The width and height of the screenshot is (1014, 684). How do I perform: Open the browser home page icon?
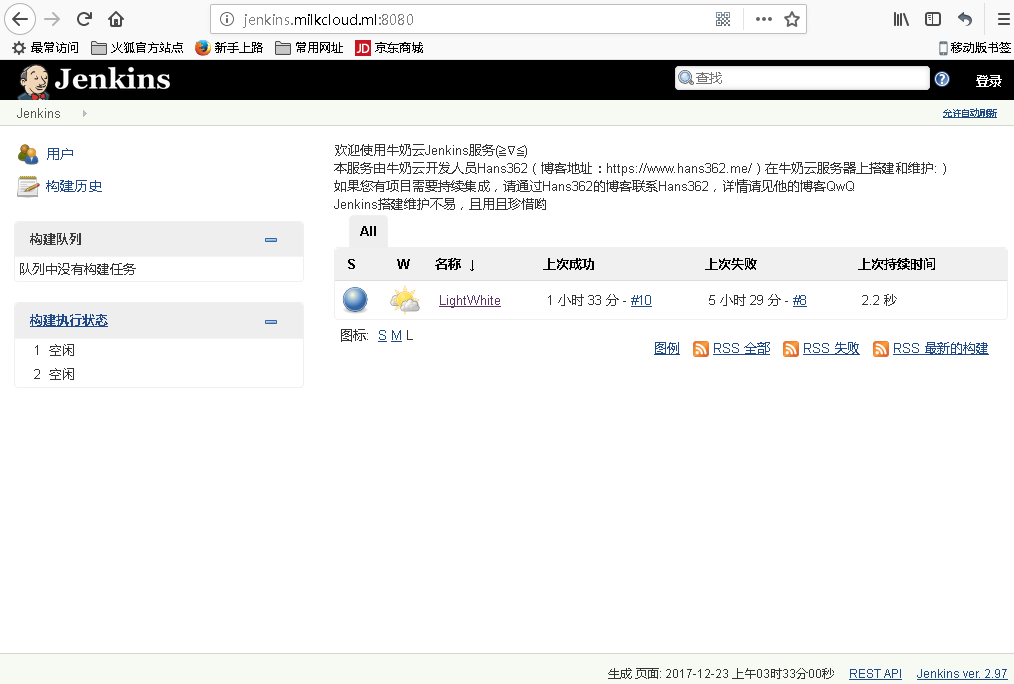(x=116, y=19)
